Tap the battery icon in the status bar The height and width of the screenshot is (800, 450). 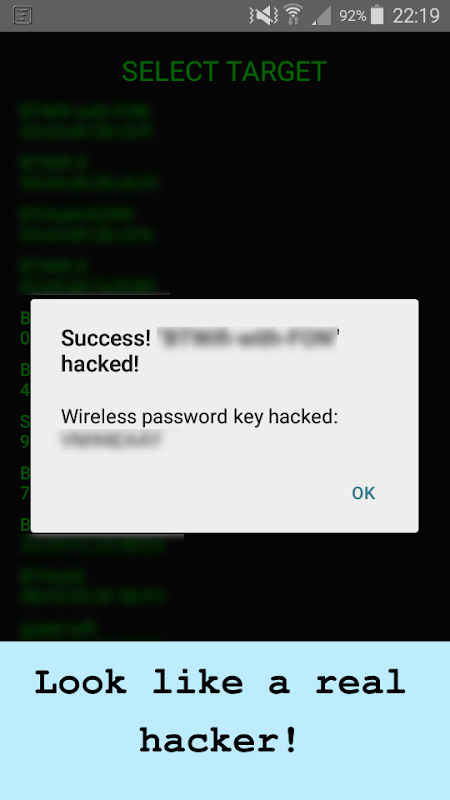[x=377, y=15]
